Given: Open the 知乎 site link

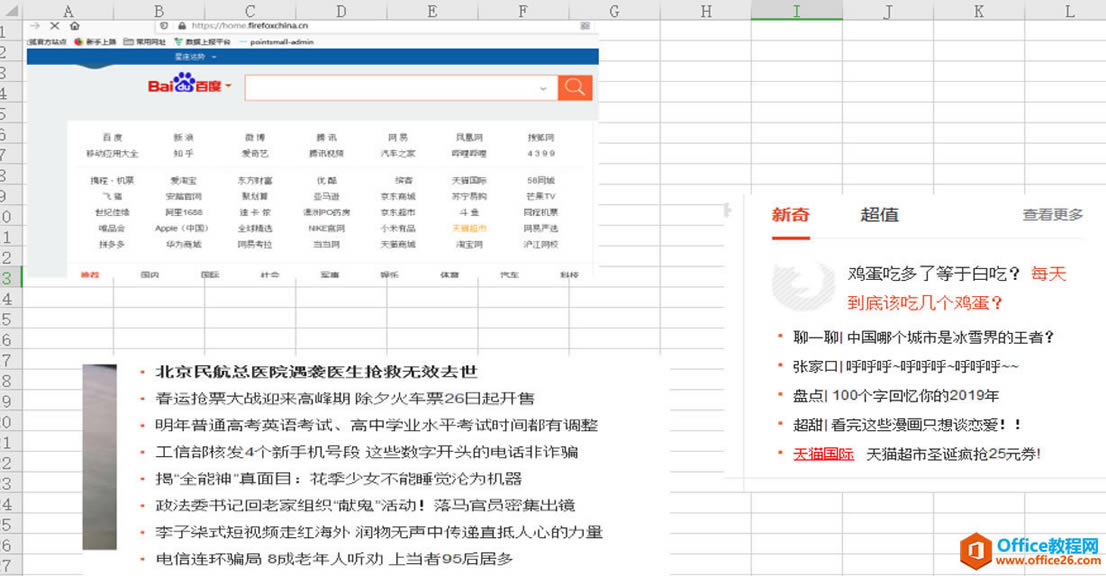Looking at the screenshot, I should (x=183, y=153).
